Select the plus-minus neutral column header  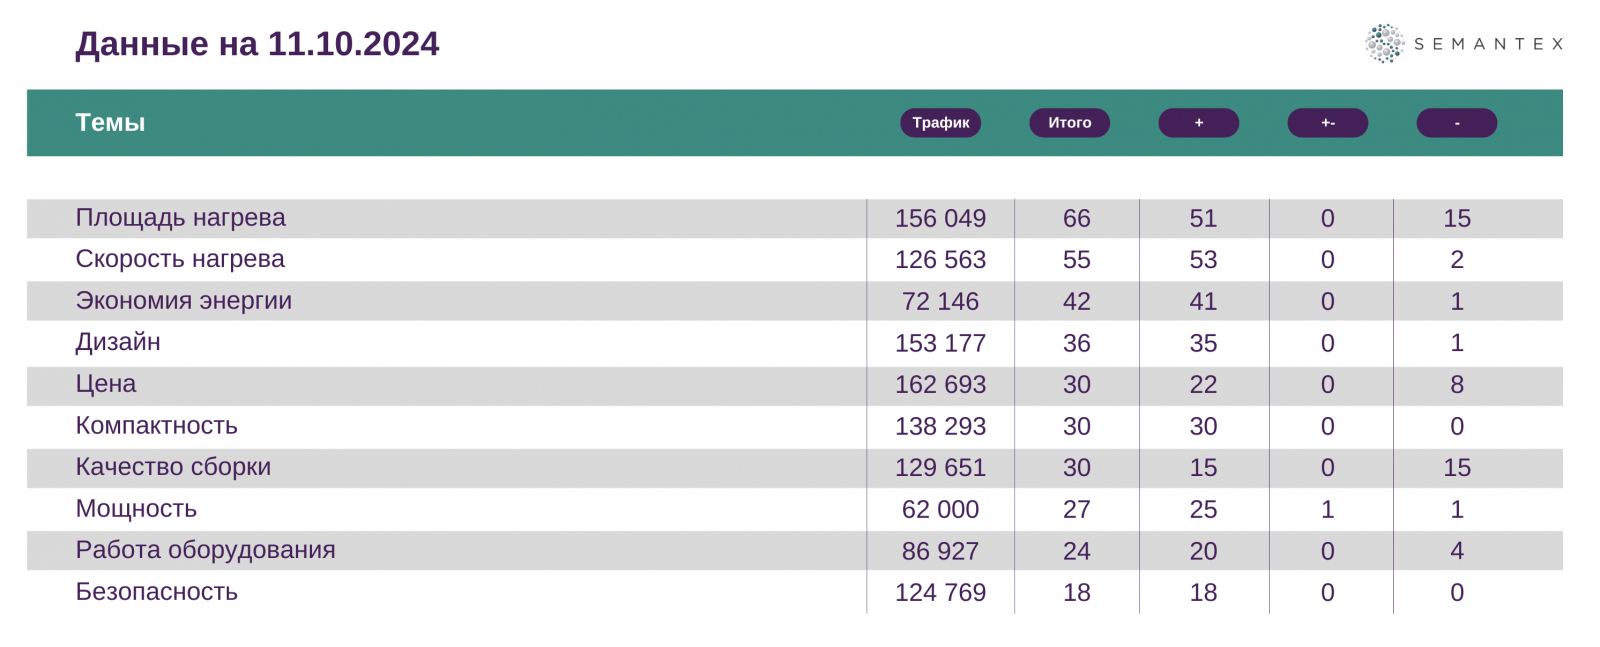1327,123
